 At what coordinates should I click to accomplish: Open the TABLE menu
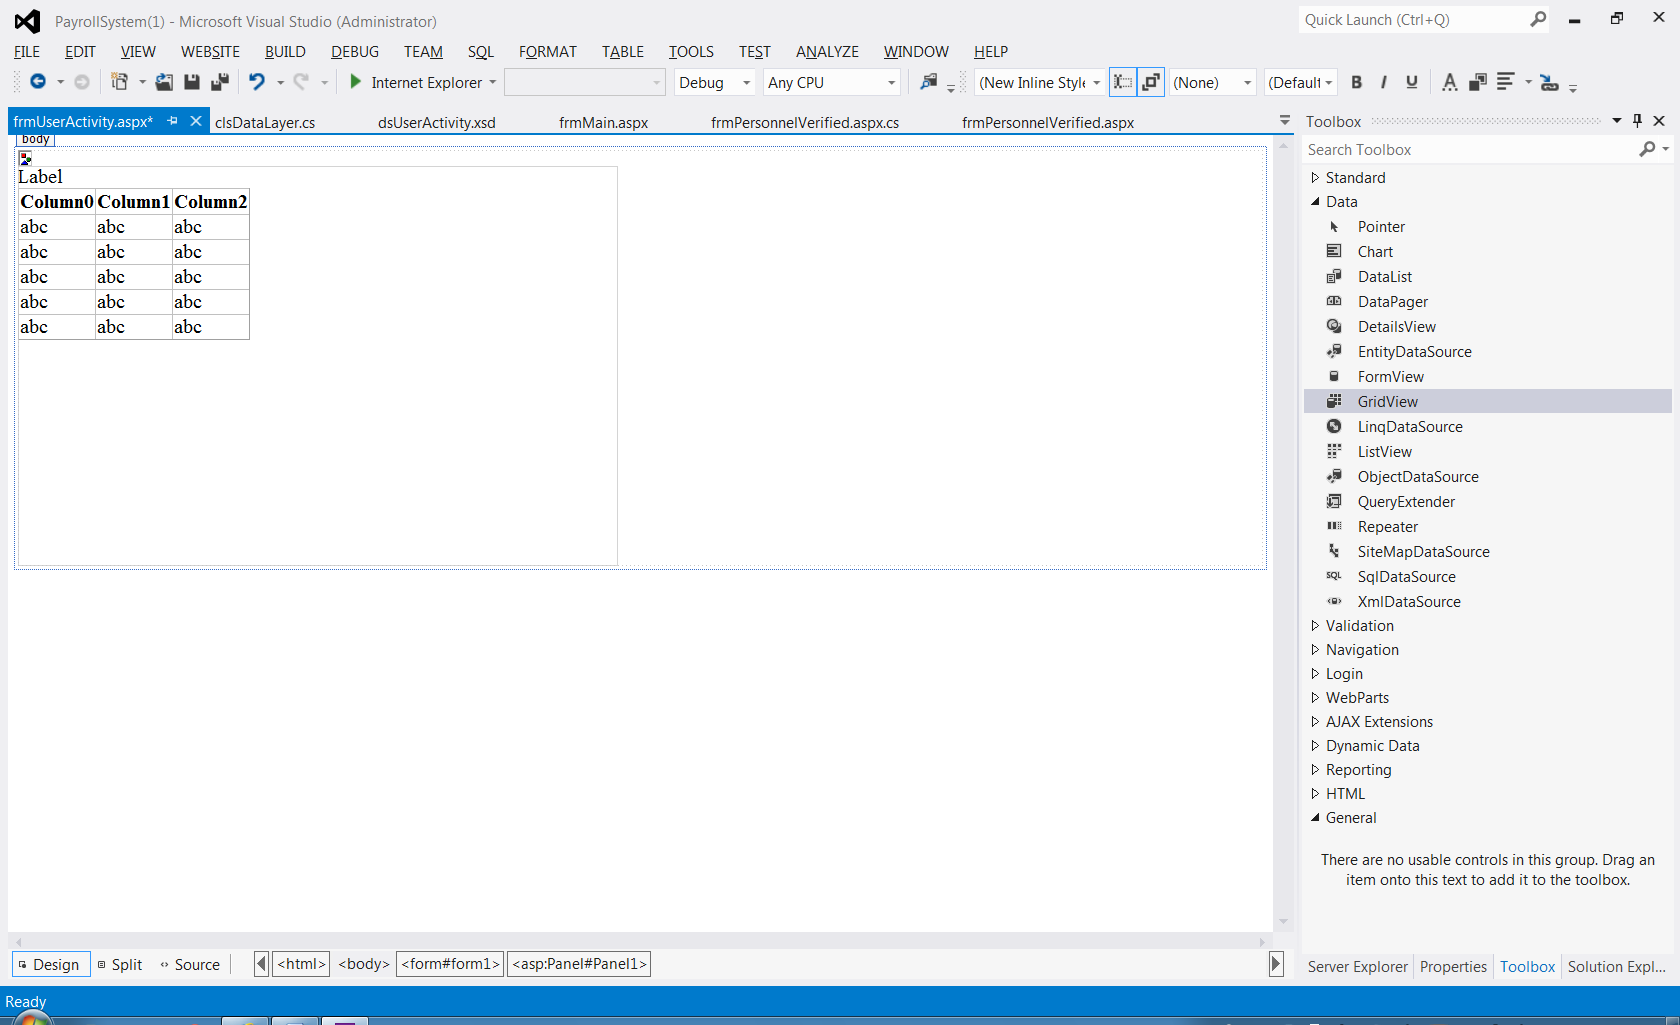click(x=623, y=51)
